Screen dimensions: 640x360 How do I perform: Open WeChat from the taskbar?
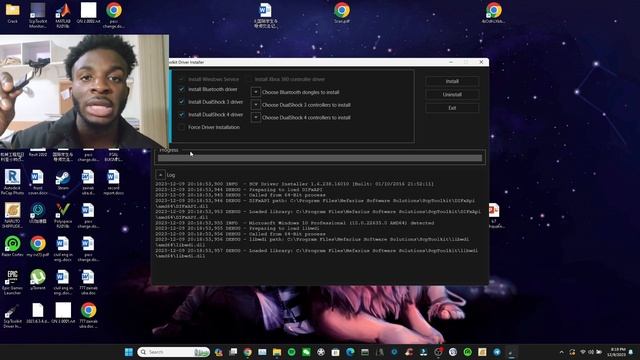306,352
